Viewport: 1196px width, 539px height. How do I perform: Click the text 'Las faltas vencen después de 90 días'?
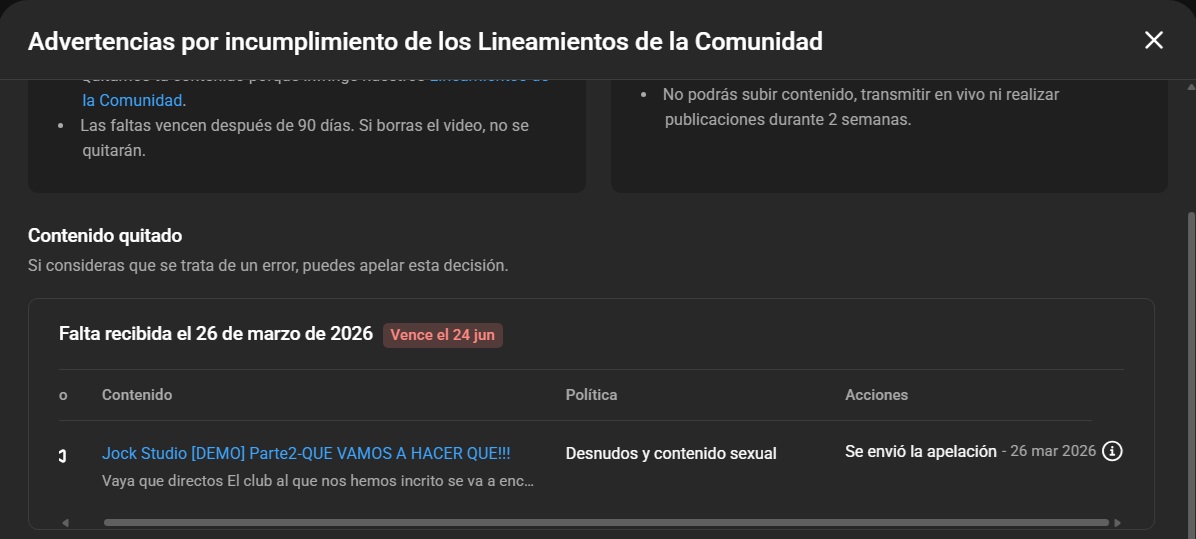[217, 125]
